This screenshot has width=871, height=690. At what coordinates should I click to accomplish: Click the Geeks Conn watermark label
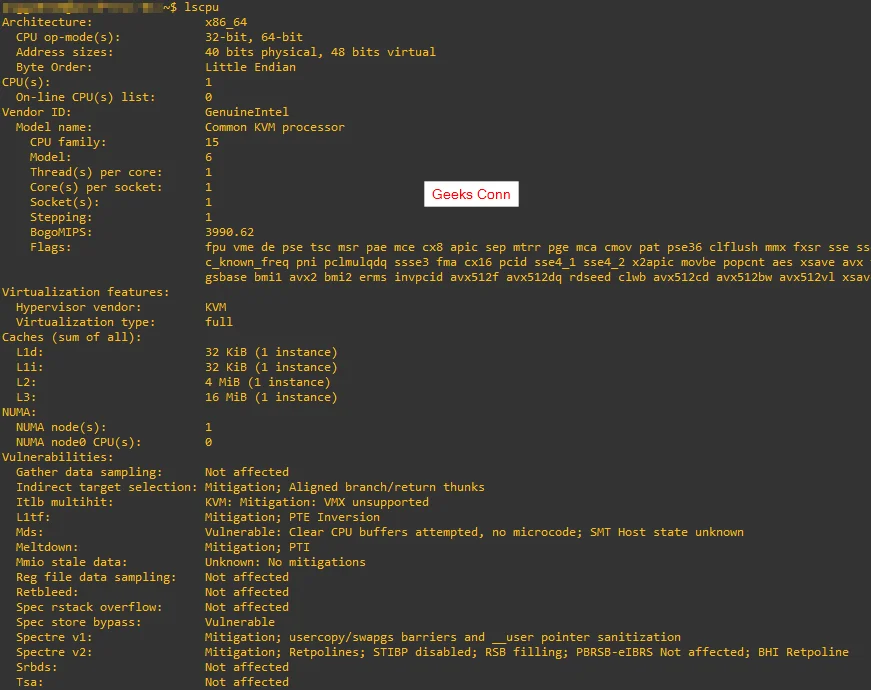[x=471, y=193]
